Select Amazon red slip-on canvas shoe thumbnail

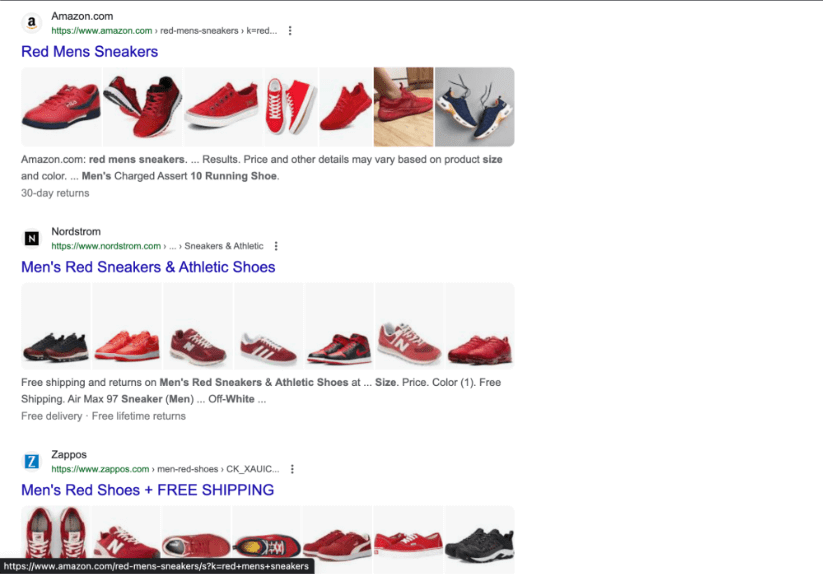point(223,107)
